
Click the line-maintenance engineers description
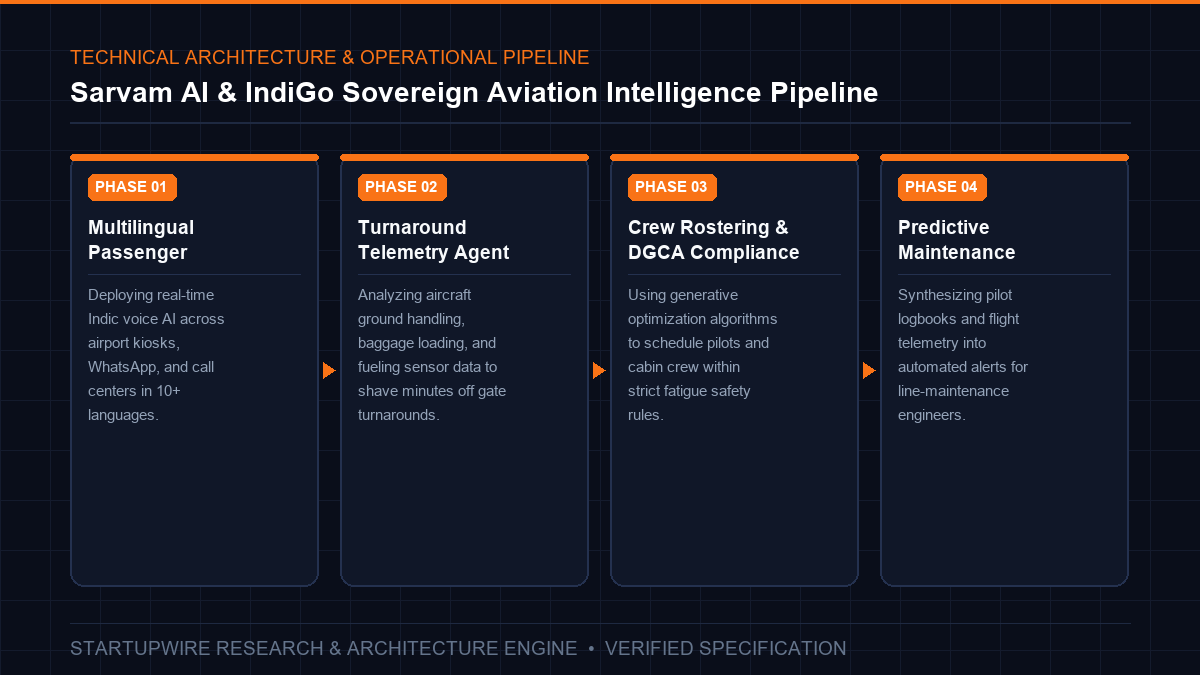[963, 355]
